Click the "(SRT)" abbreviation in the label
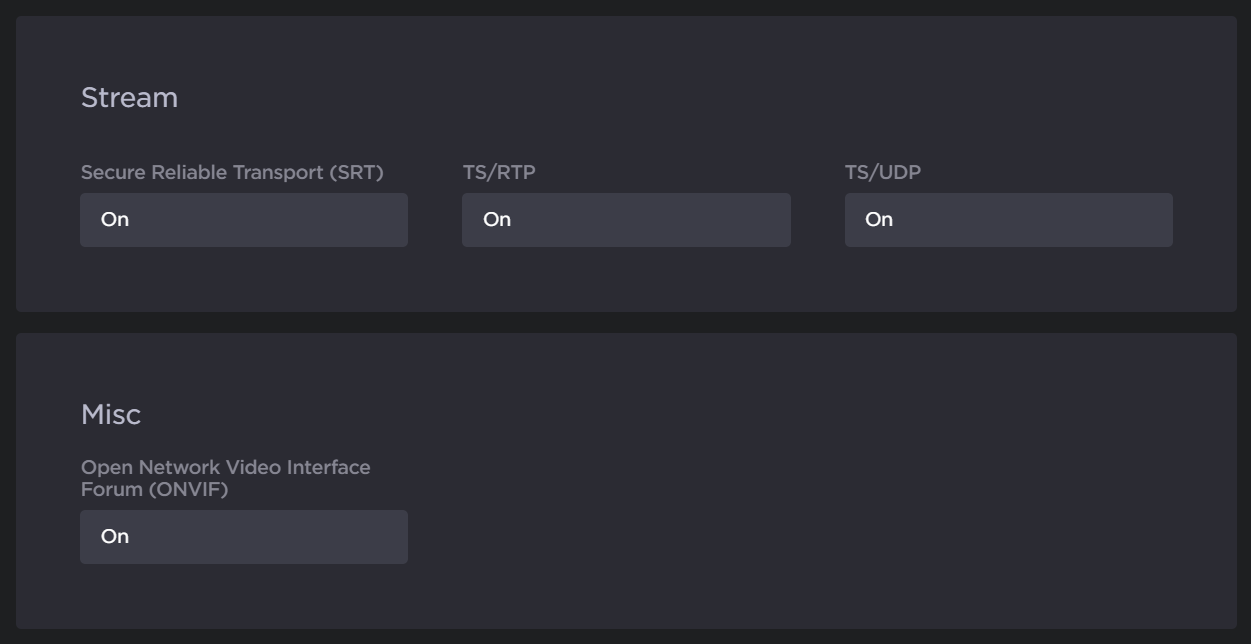Viewport: 1251px width, 644px height. tap(355, 172)
